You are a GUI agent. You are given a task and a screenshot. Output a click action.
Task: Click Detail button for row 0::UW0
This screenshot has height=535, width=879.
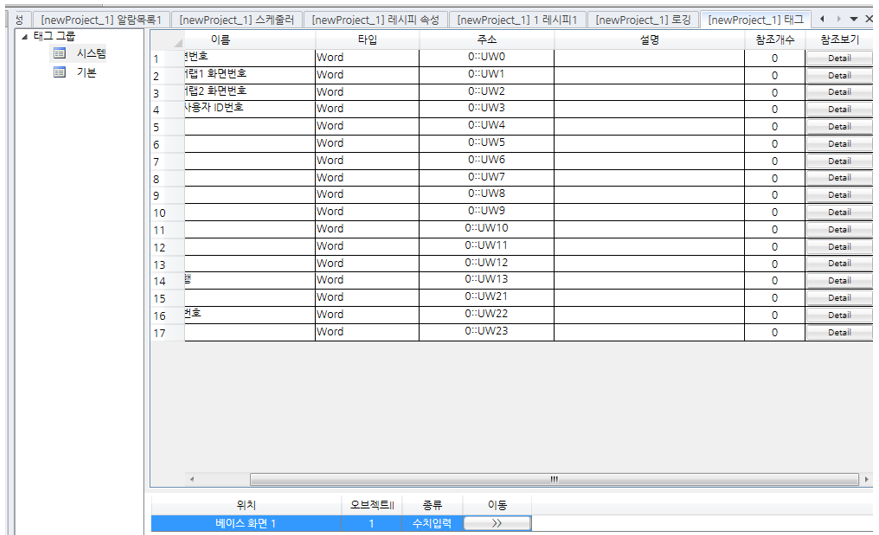[839, 58]
